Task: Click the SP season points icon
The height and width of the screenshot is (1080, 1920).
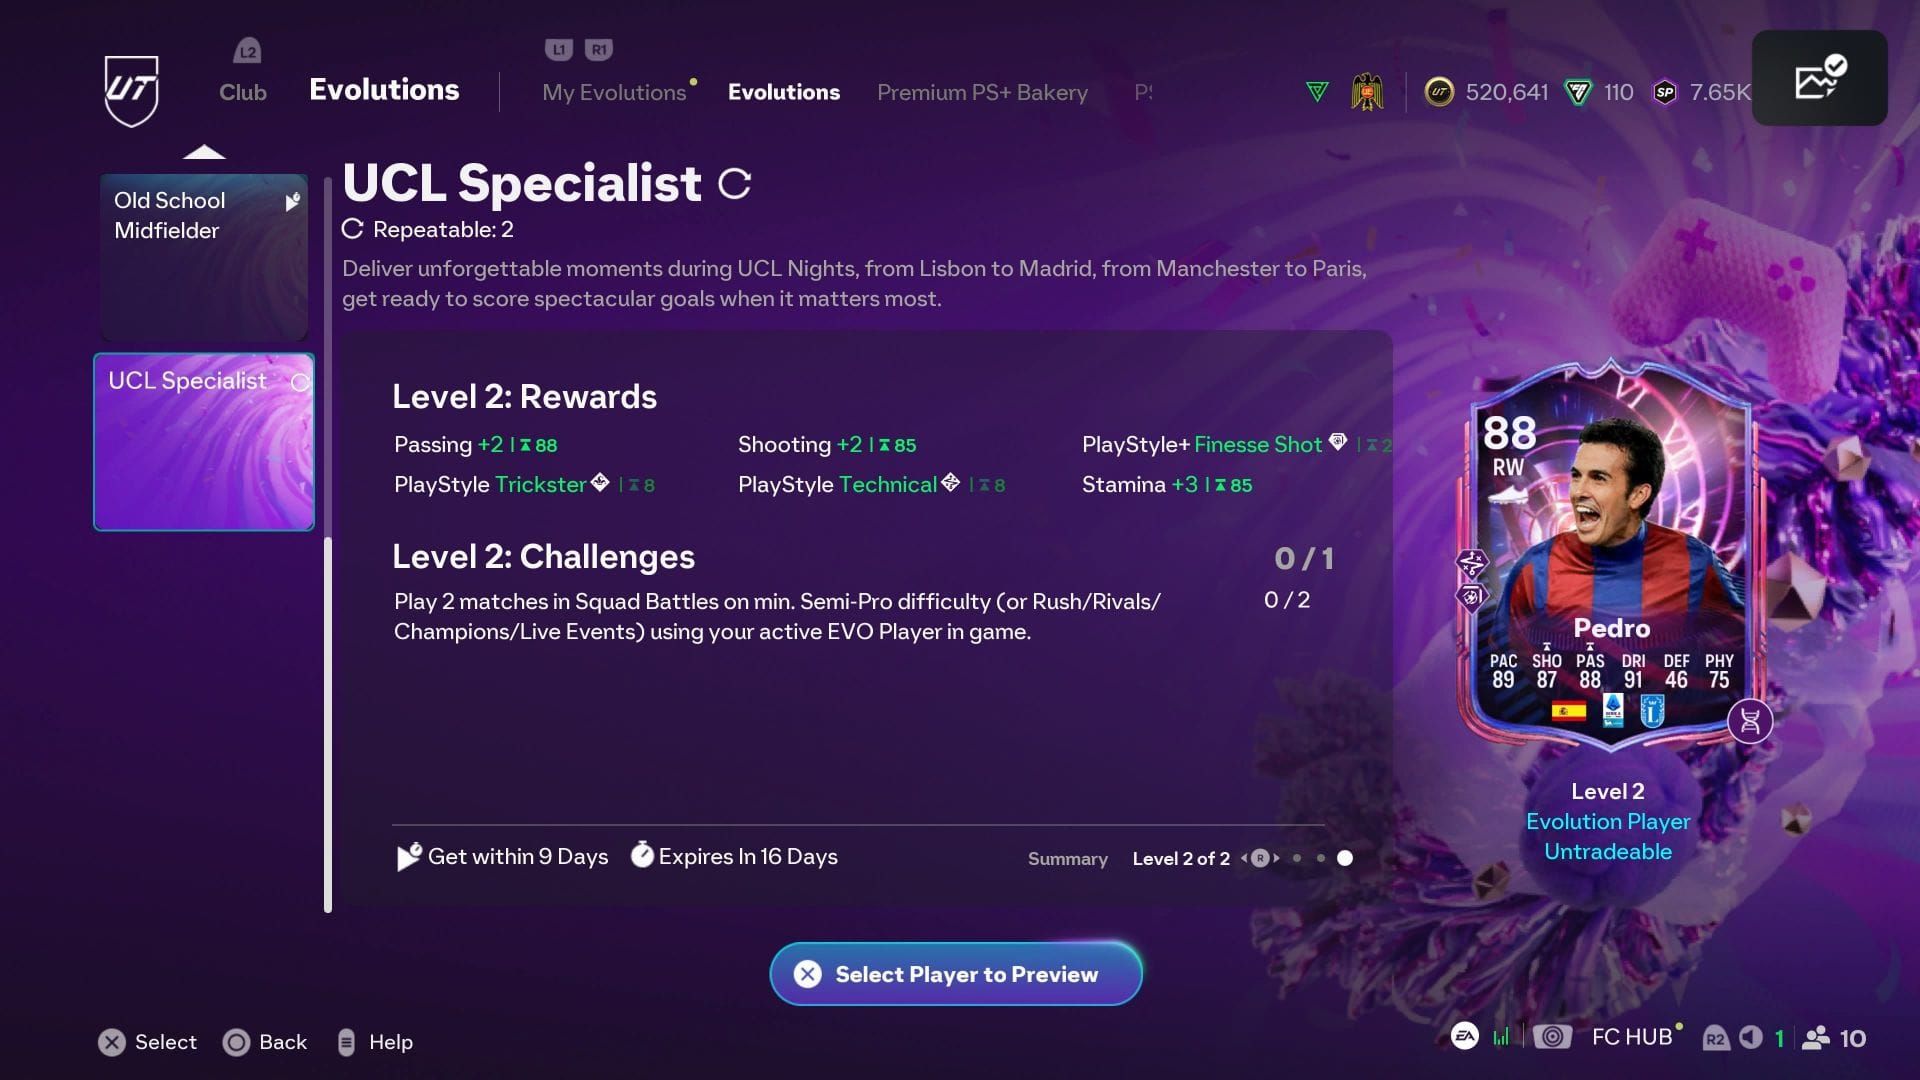Action: click(x=1665, y=92)
